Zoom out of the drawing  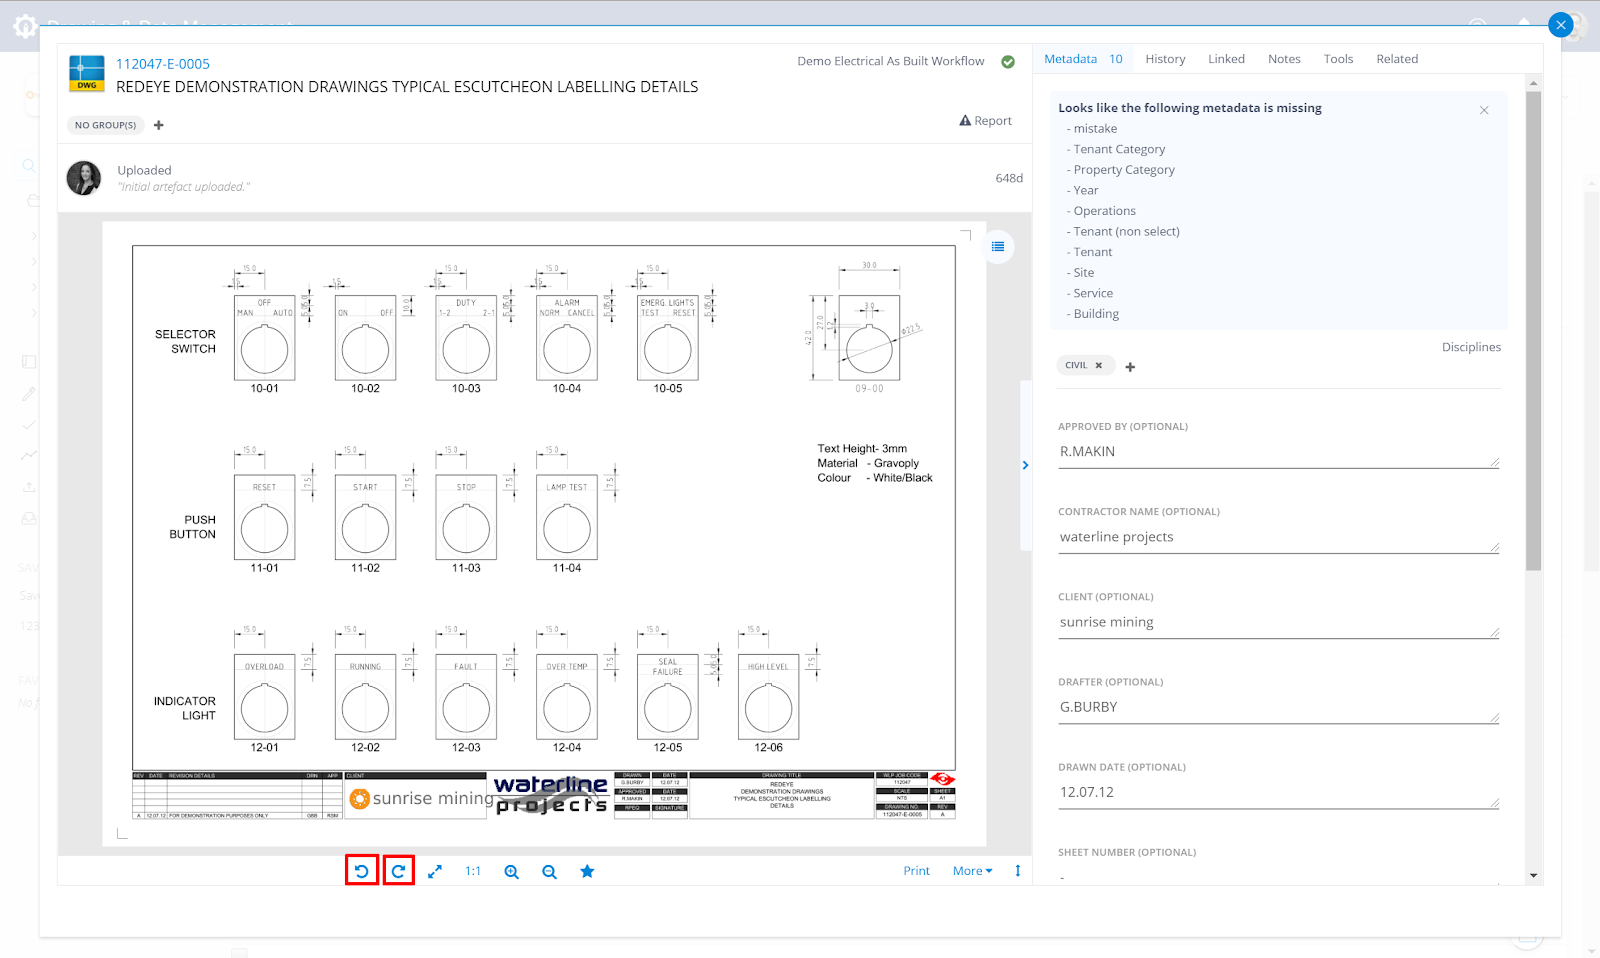point(549,872)
